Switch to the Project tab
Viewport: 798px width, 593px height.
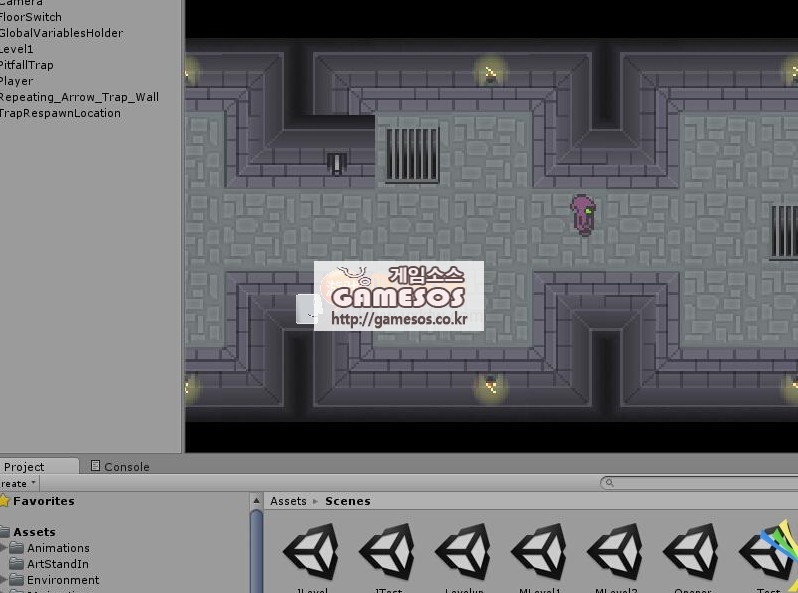[x=39, y=466]
